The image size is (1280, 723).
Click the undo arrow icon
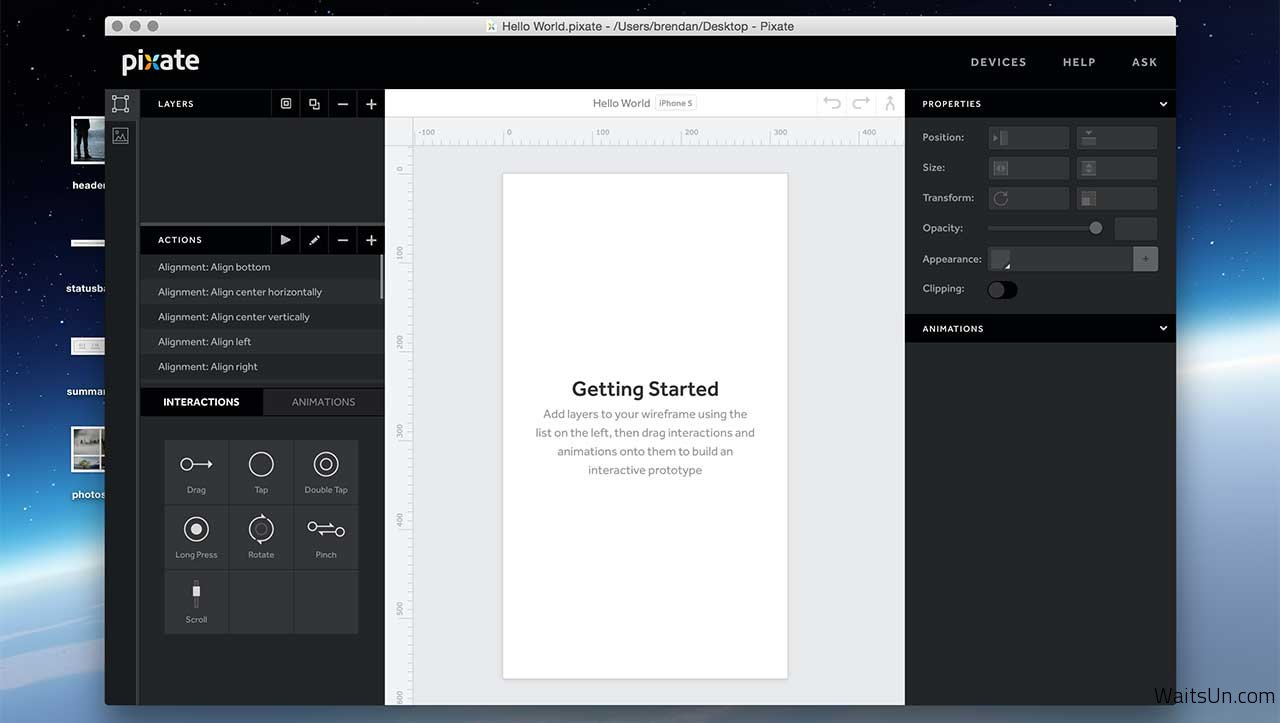[x=832, y=103]
